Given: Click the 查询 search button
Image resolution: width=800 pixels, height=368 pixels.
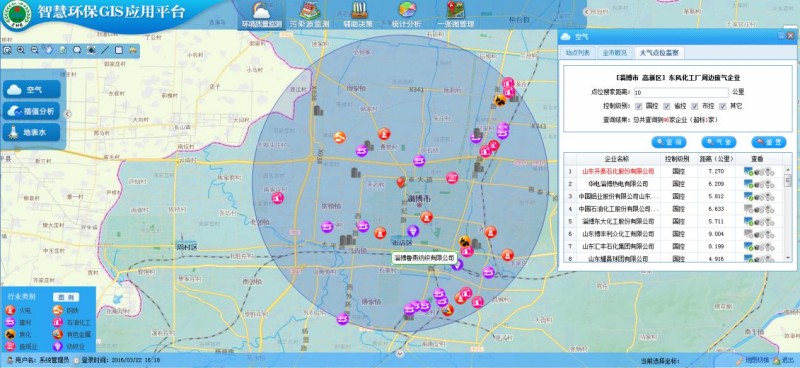Looking at the screenshot, I should point(668,142).
